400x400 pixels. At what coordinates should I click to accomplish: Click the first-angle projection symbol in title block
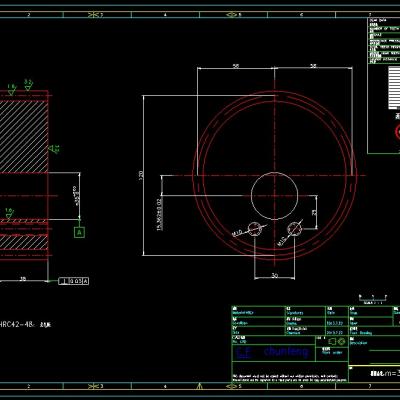tap(336, 341)
